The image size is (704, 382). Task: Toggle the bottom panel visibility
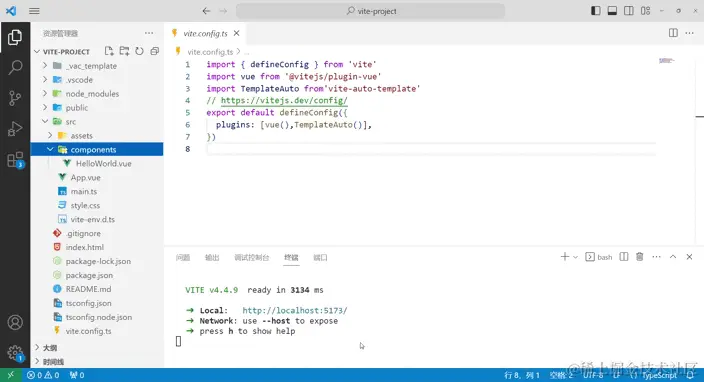(612, 11)
